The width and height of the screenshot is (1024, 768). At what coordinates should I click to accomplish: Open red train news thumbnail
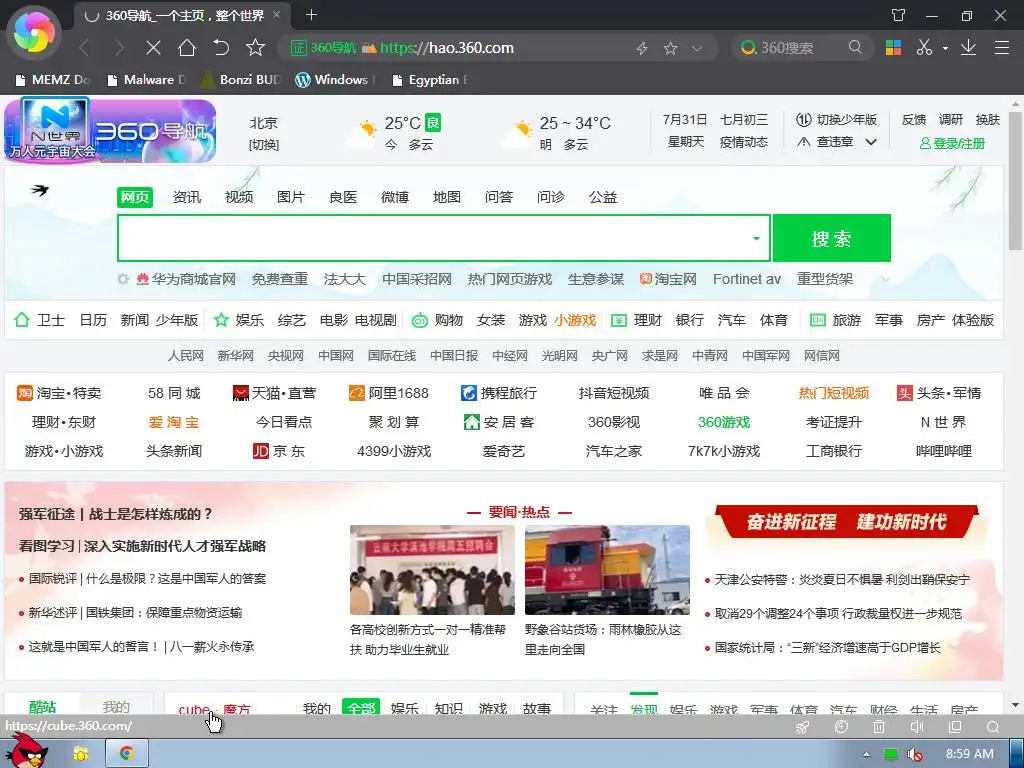pos(607,569)
